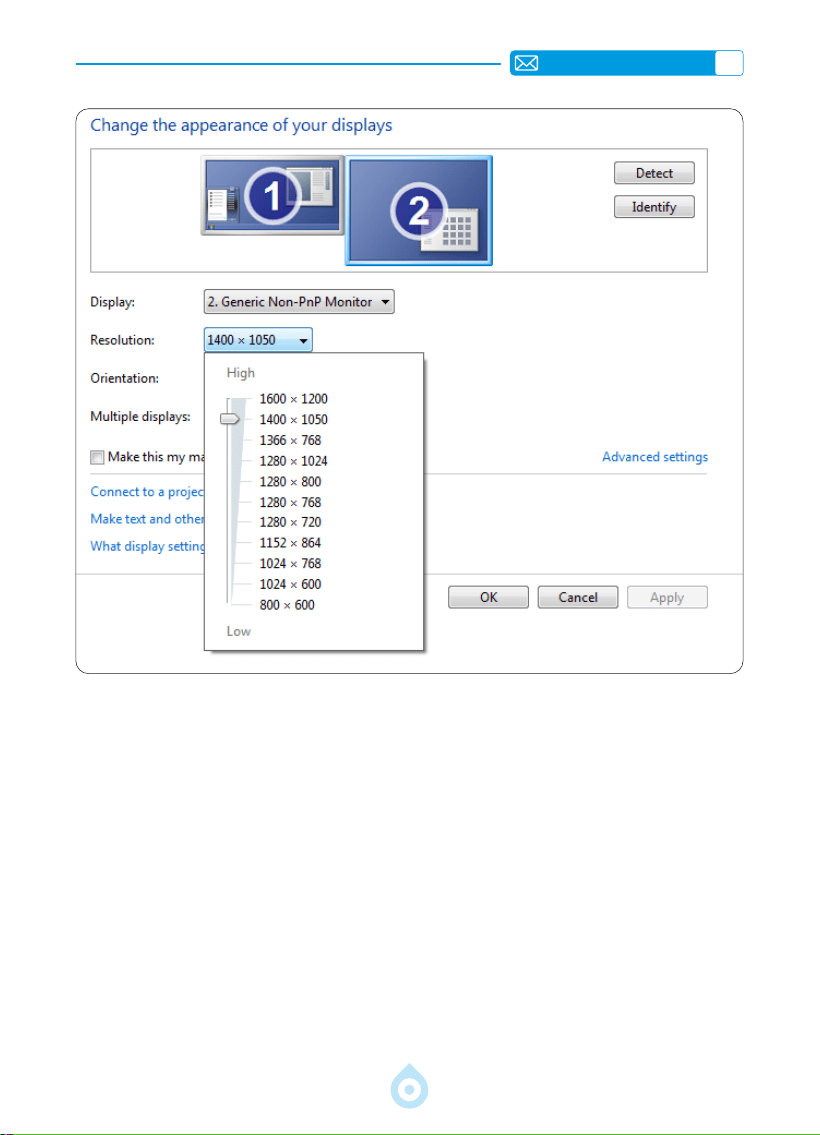Click the Identify button
Viewport: 820px width, 1135px height.
tap(654, 207)
